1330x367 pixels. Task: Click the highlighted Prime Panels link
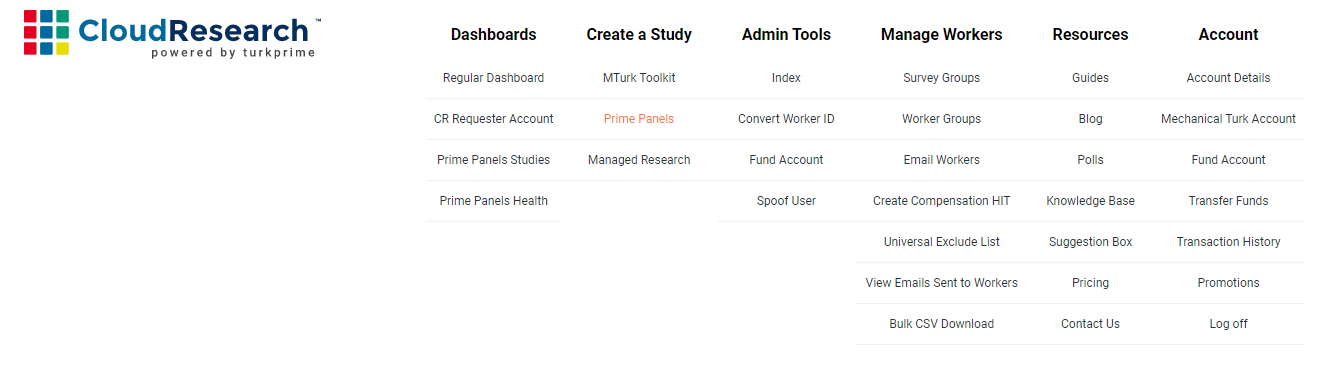[639, 119]
